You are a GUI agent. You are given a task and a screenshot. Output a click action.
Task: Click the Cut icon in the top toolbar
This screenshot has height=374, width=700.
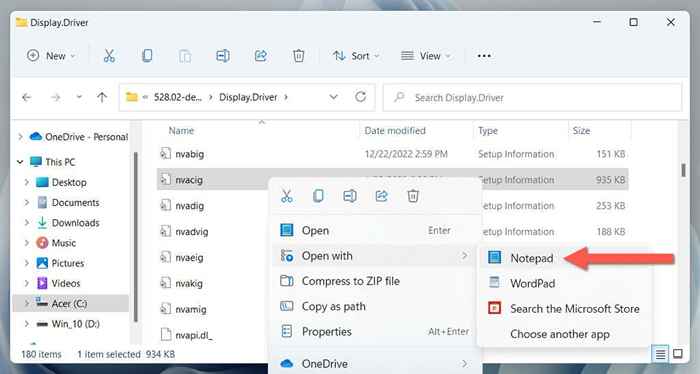pos(109,56)
